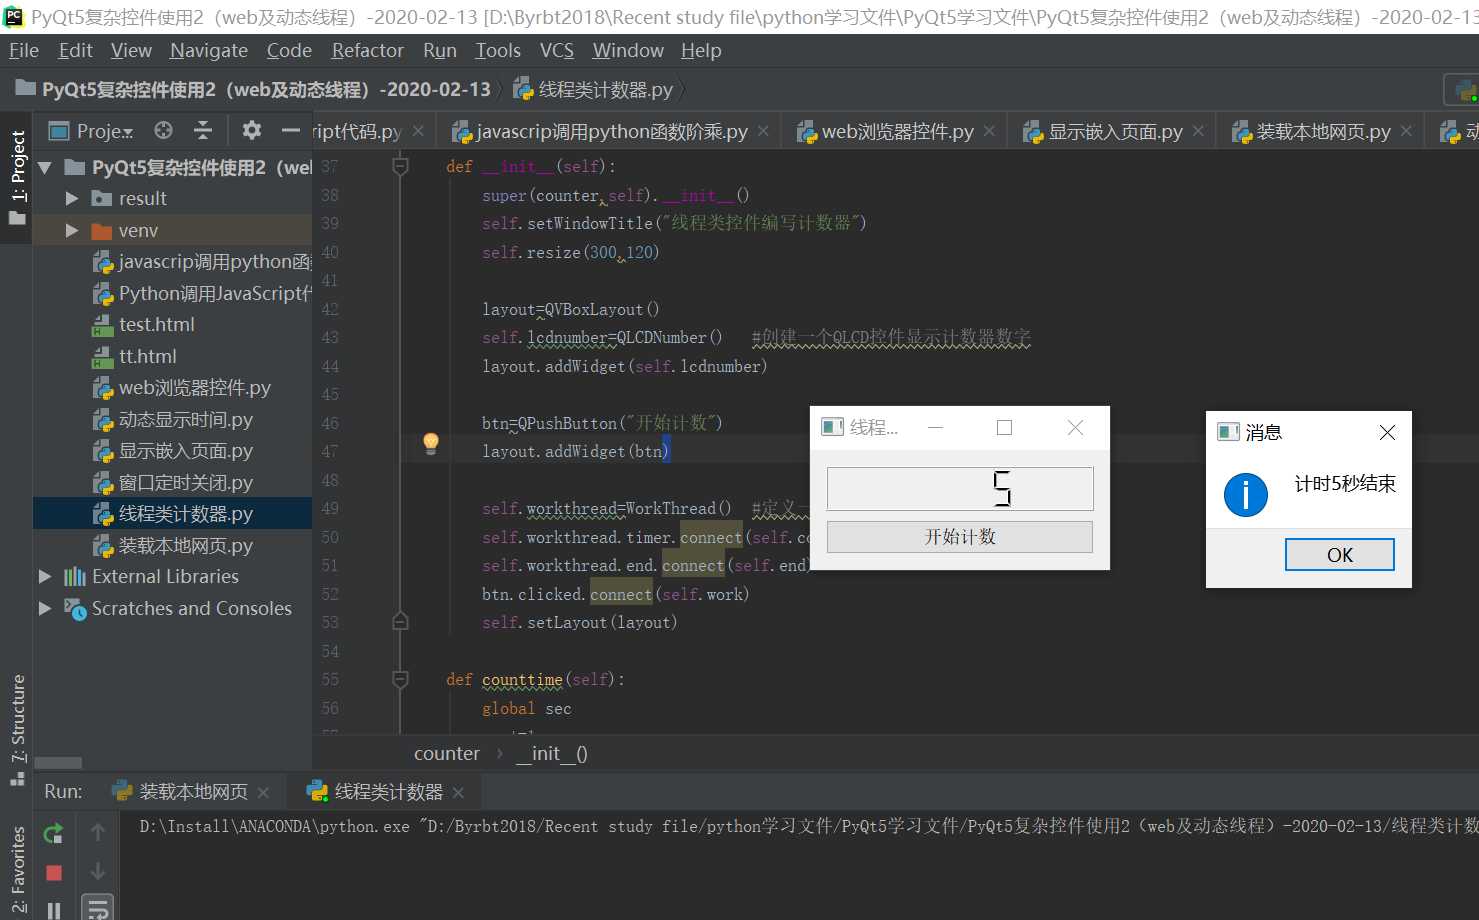
Task: Hide the Project panel with minus icon
Action: click(x=290, y=130)
